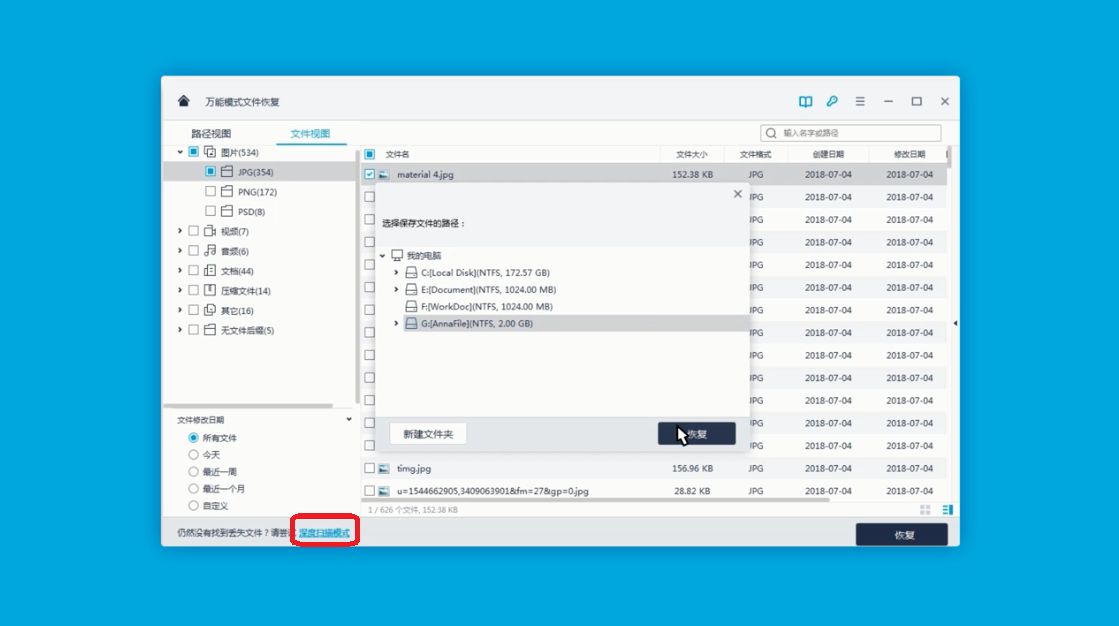Click the PSD(8) folder icon
The height and width of the screenshot is (626, 1119).
pos(227,211)
